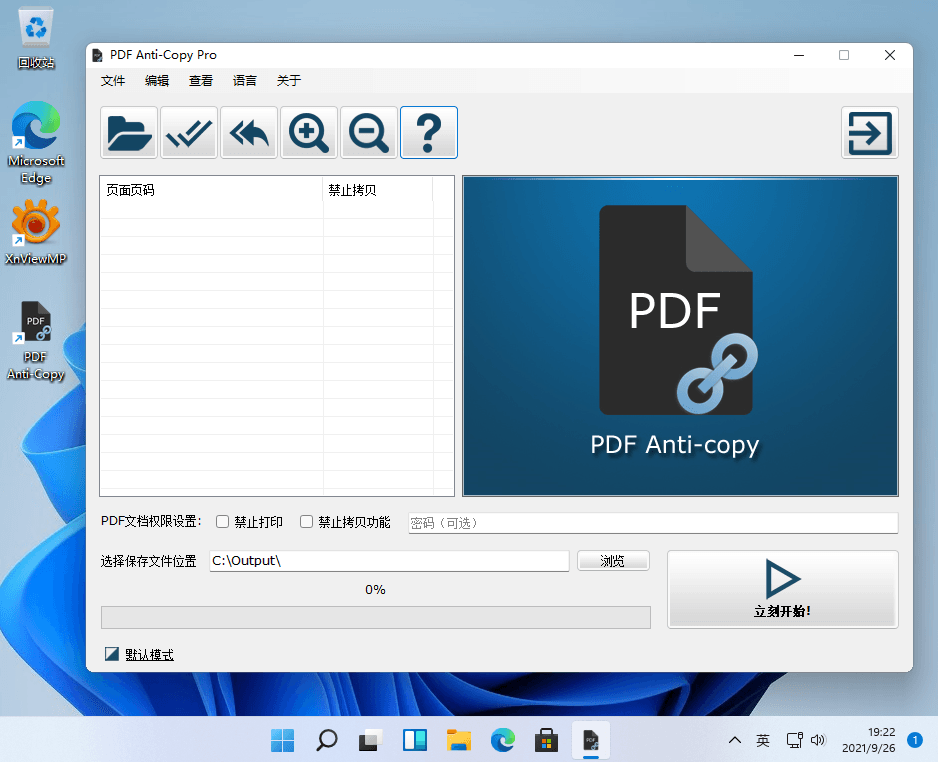Open taskbar Search

327,740
